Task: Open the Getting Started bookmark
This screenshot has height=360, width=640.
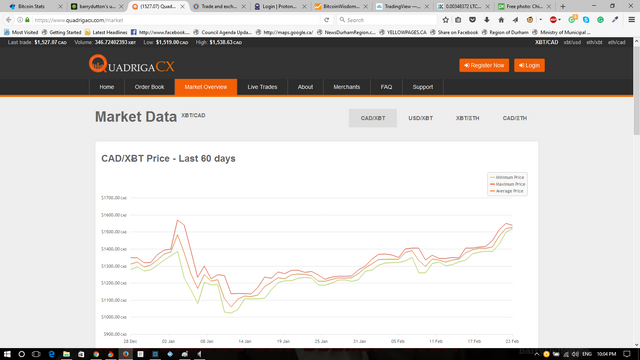Action: click(61, 32)
